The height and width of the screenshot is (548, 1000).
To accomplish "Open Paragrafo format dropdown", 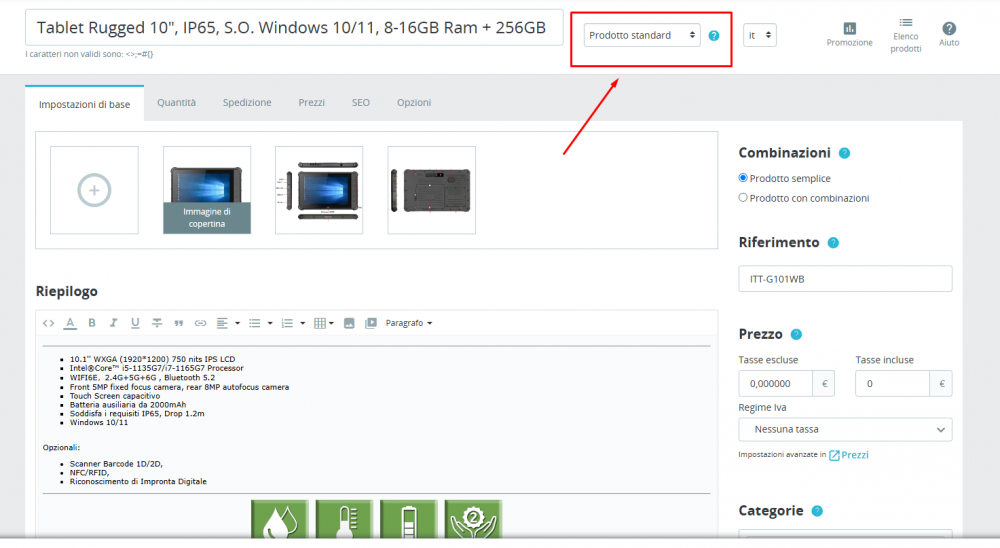I will [x=409, y=323].
